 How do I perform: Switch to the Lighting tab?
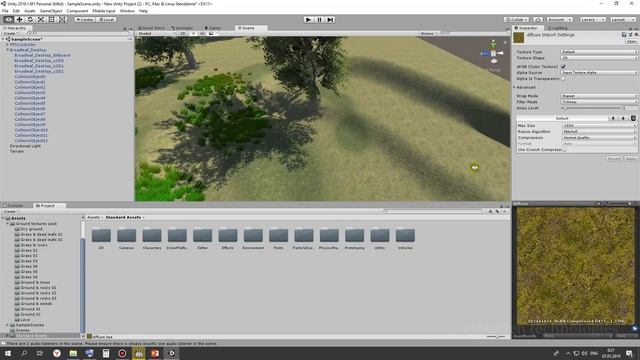[x=558, y=28]
